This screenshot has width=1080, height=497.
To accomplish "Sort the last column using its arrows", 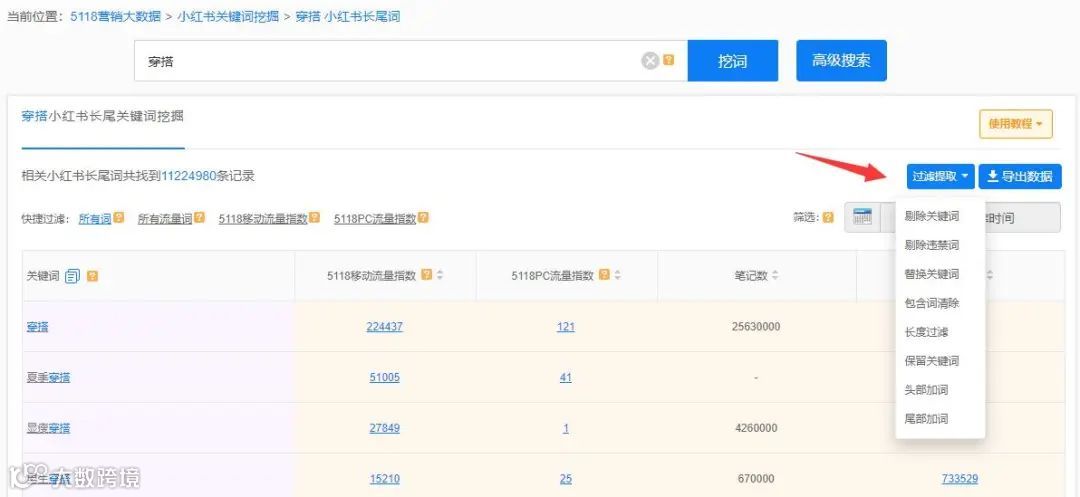I will (990, 275).
